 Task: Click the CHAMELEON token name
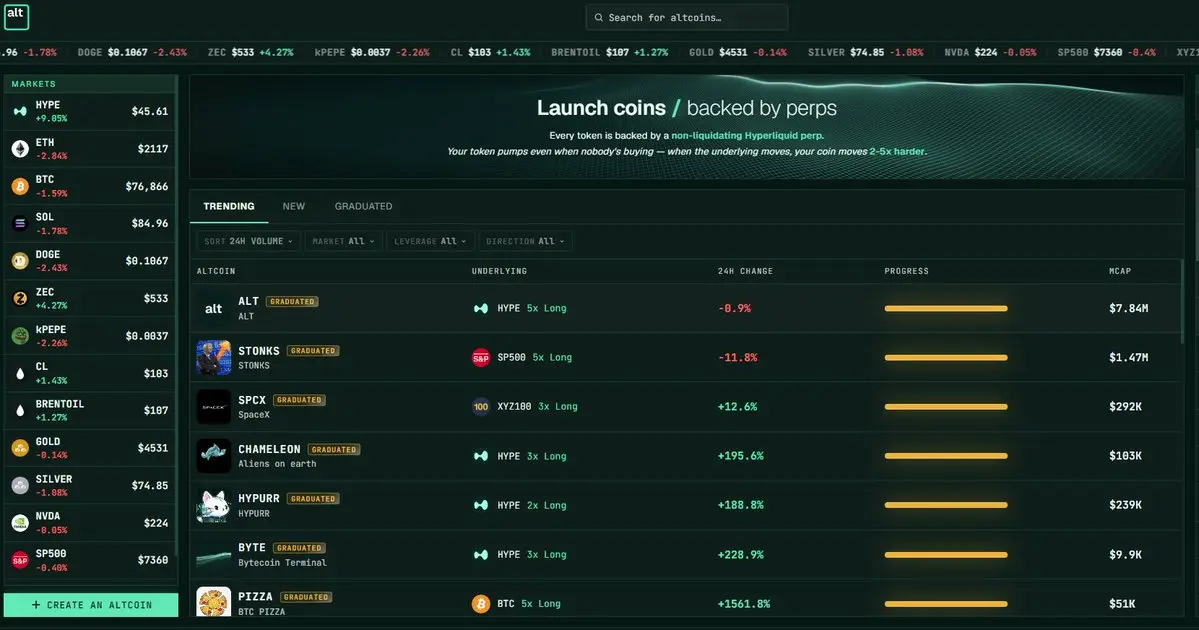coord(269,449)
